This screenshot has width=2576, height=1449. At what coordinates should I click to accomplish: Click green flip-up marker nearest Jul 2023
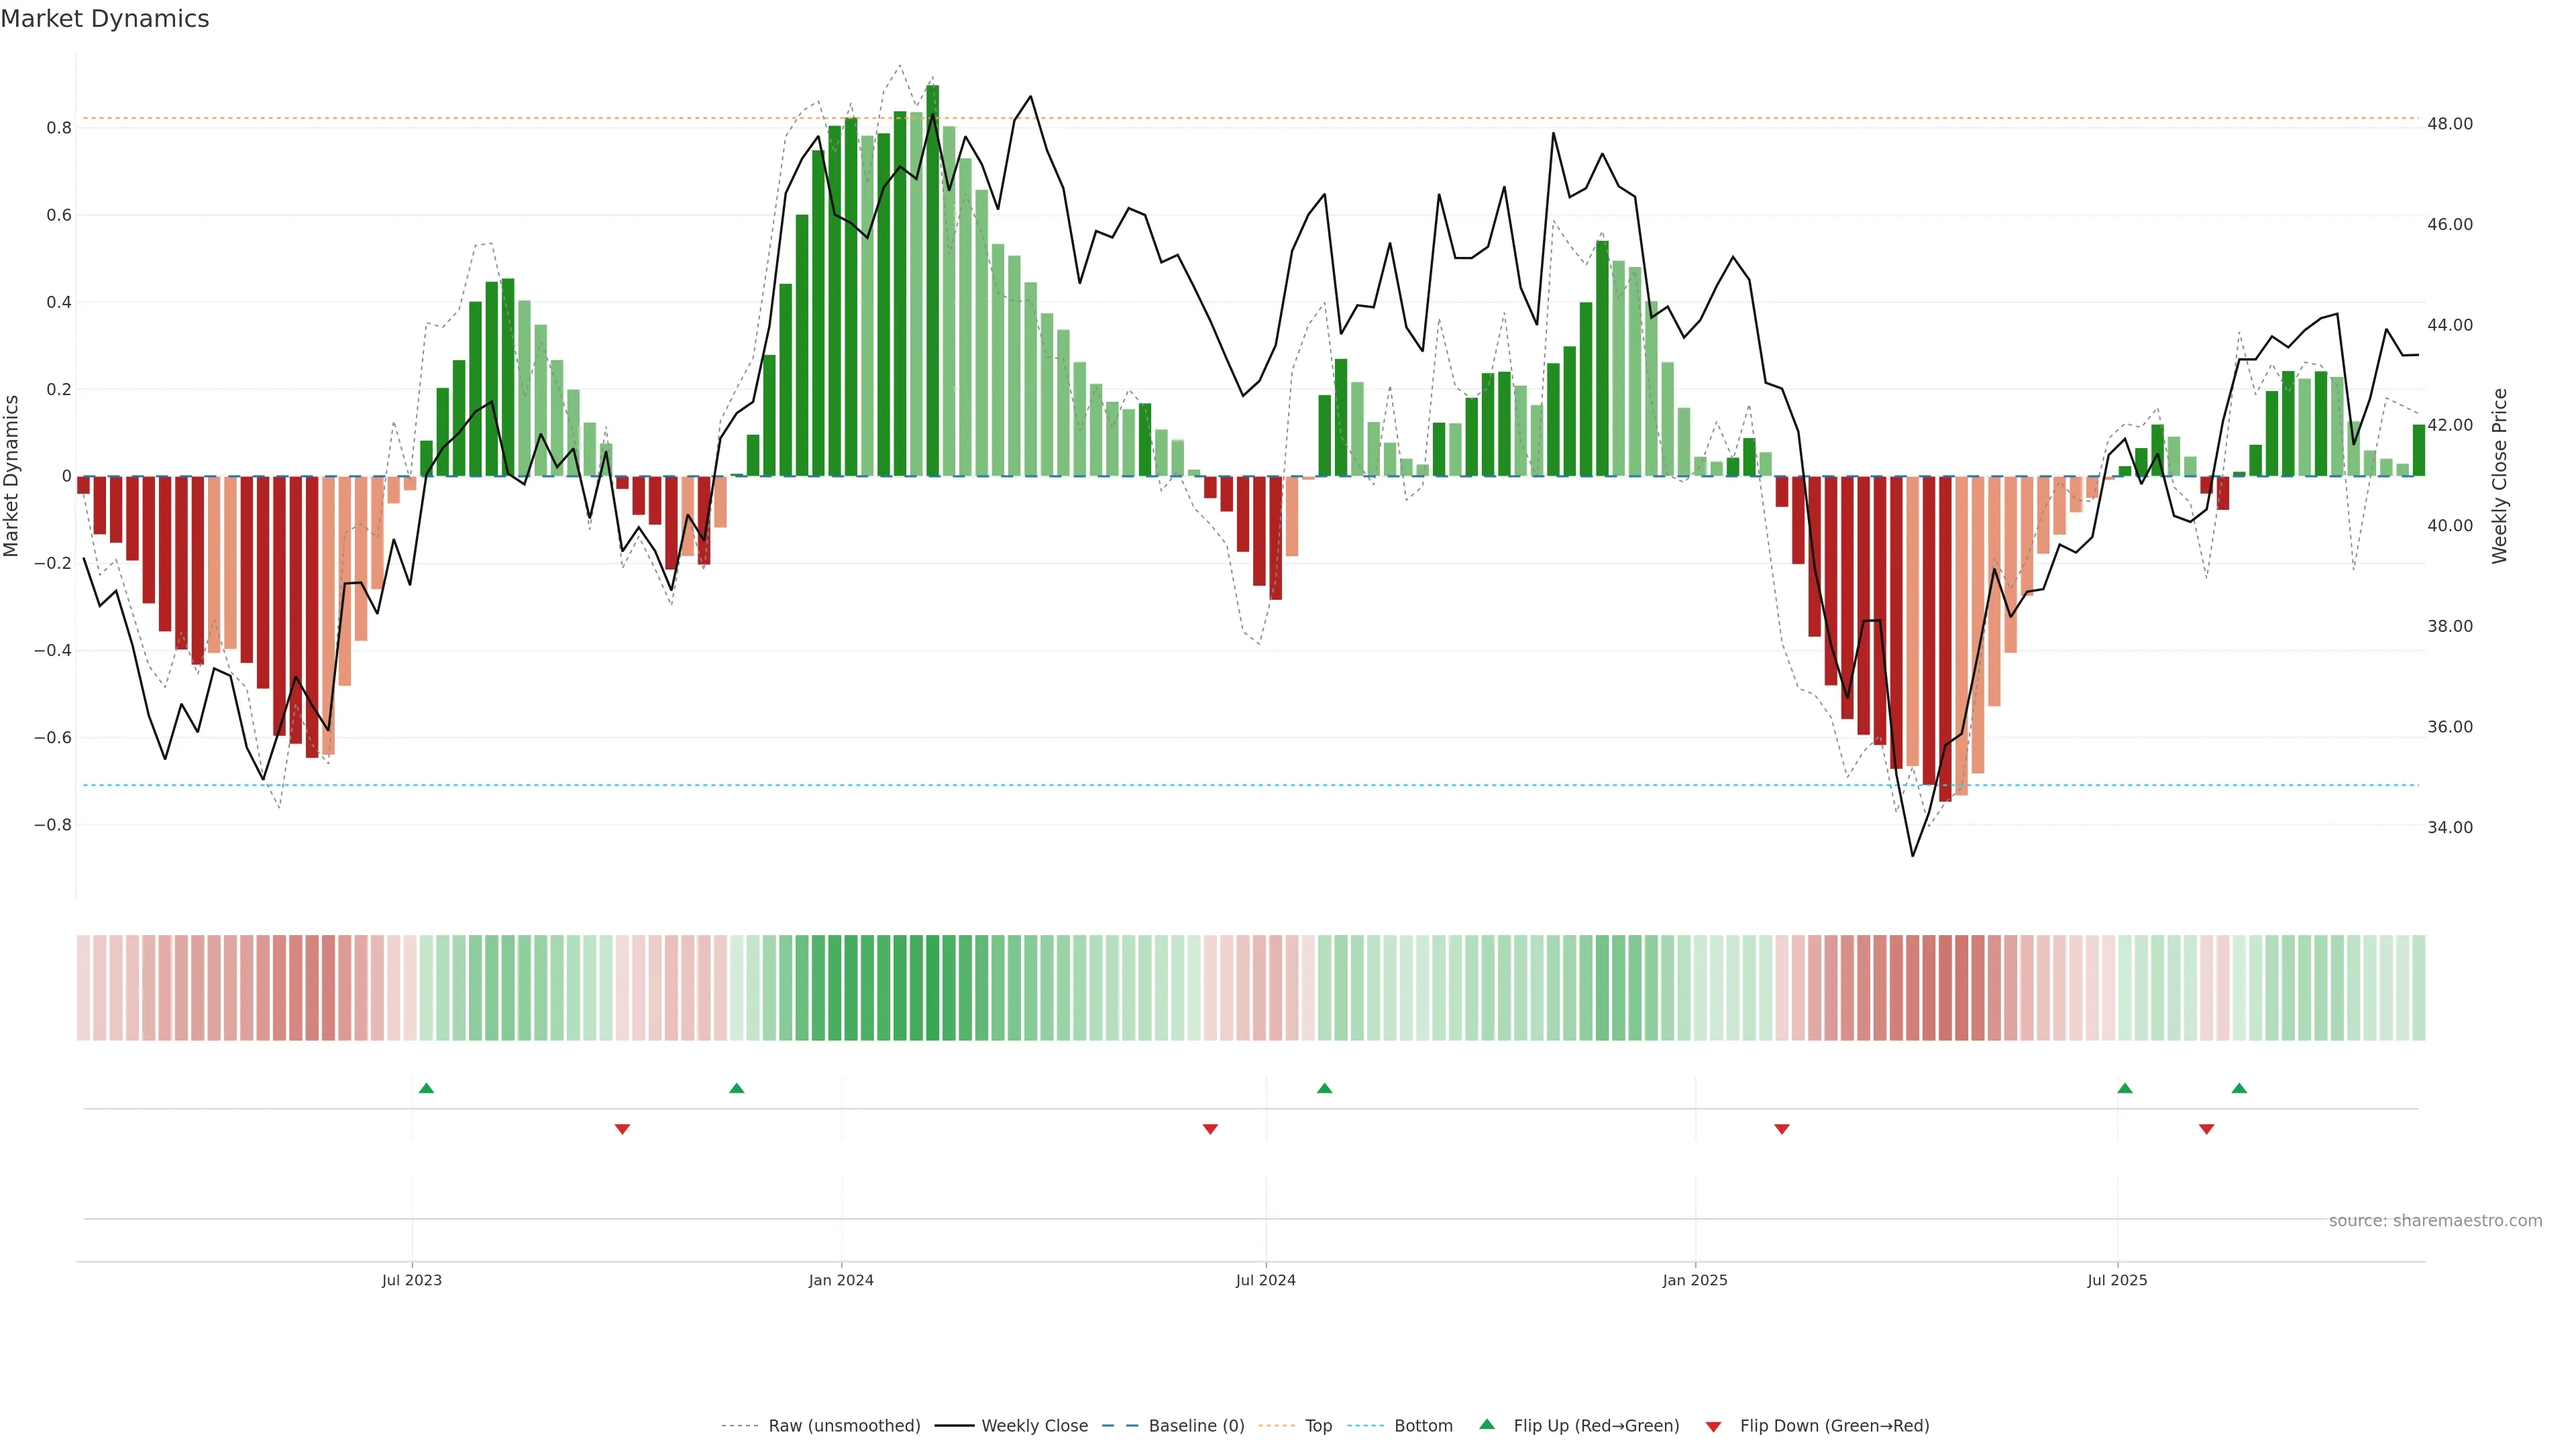click(x=426, y=1088)
